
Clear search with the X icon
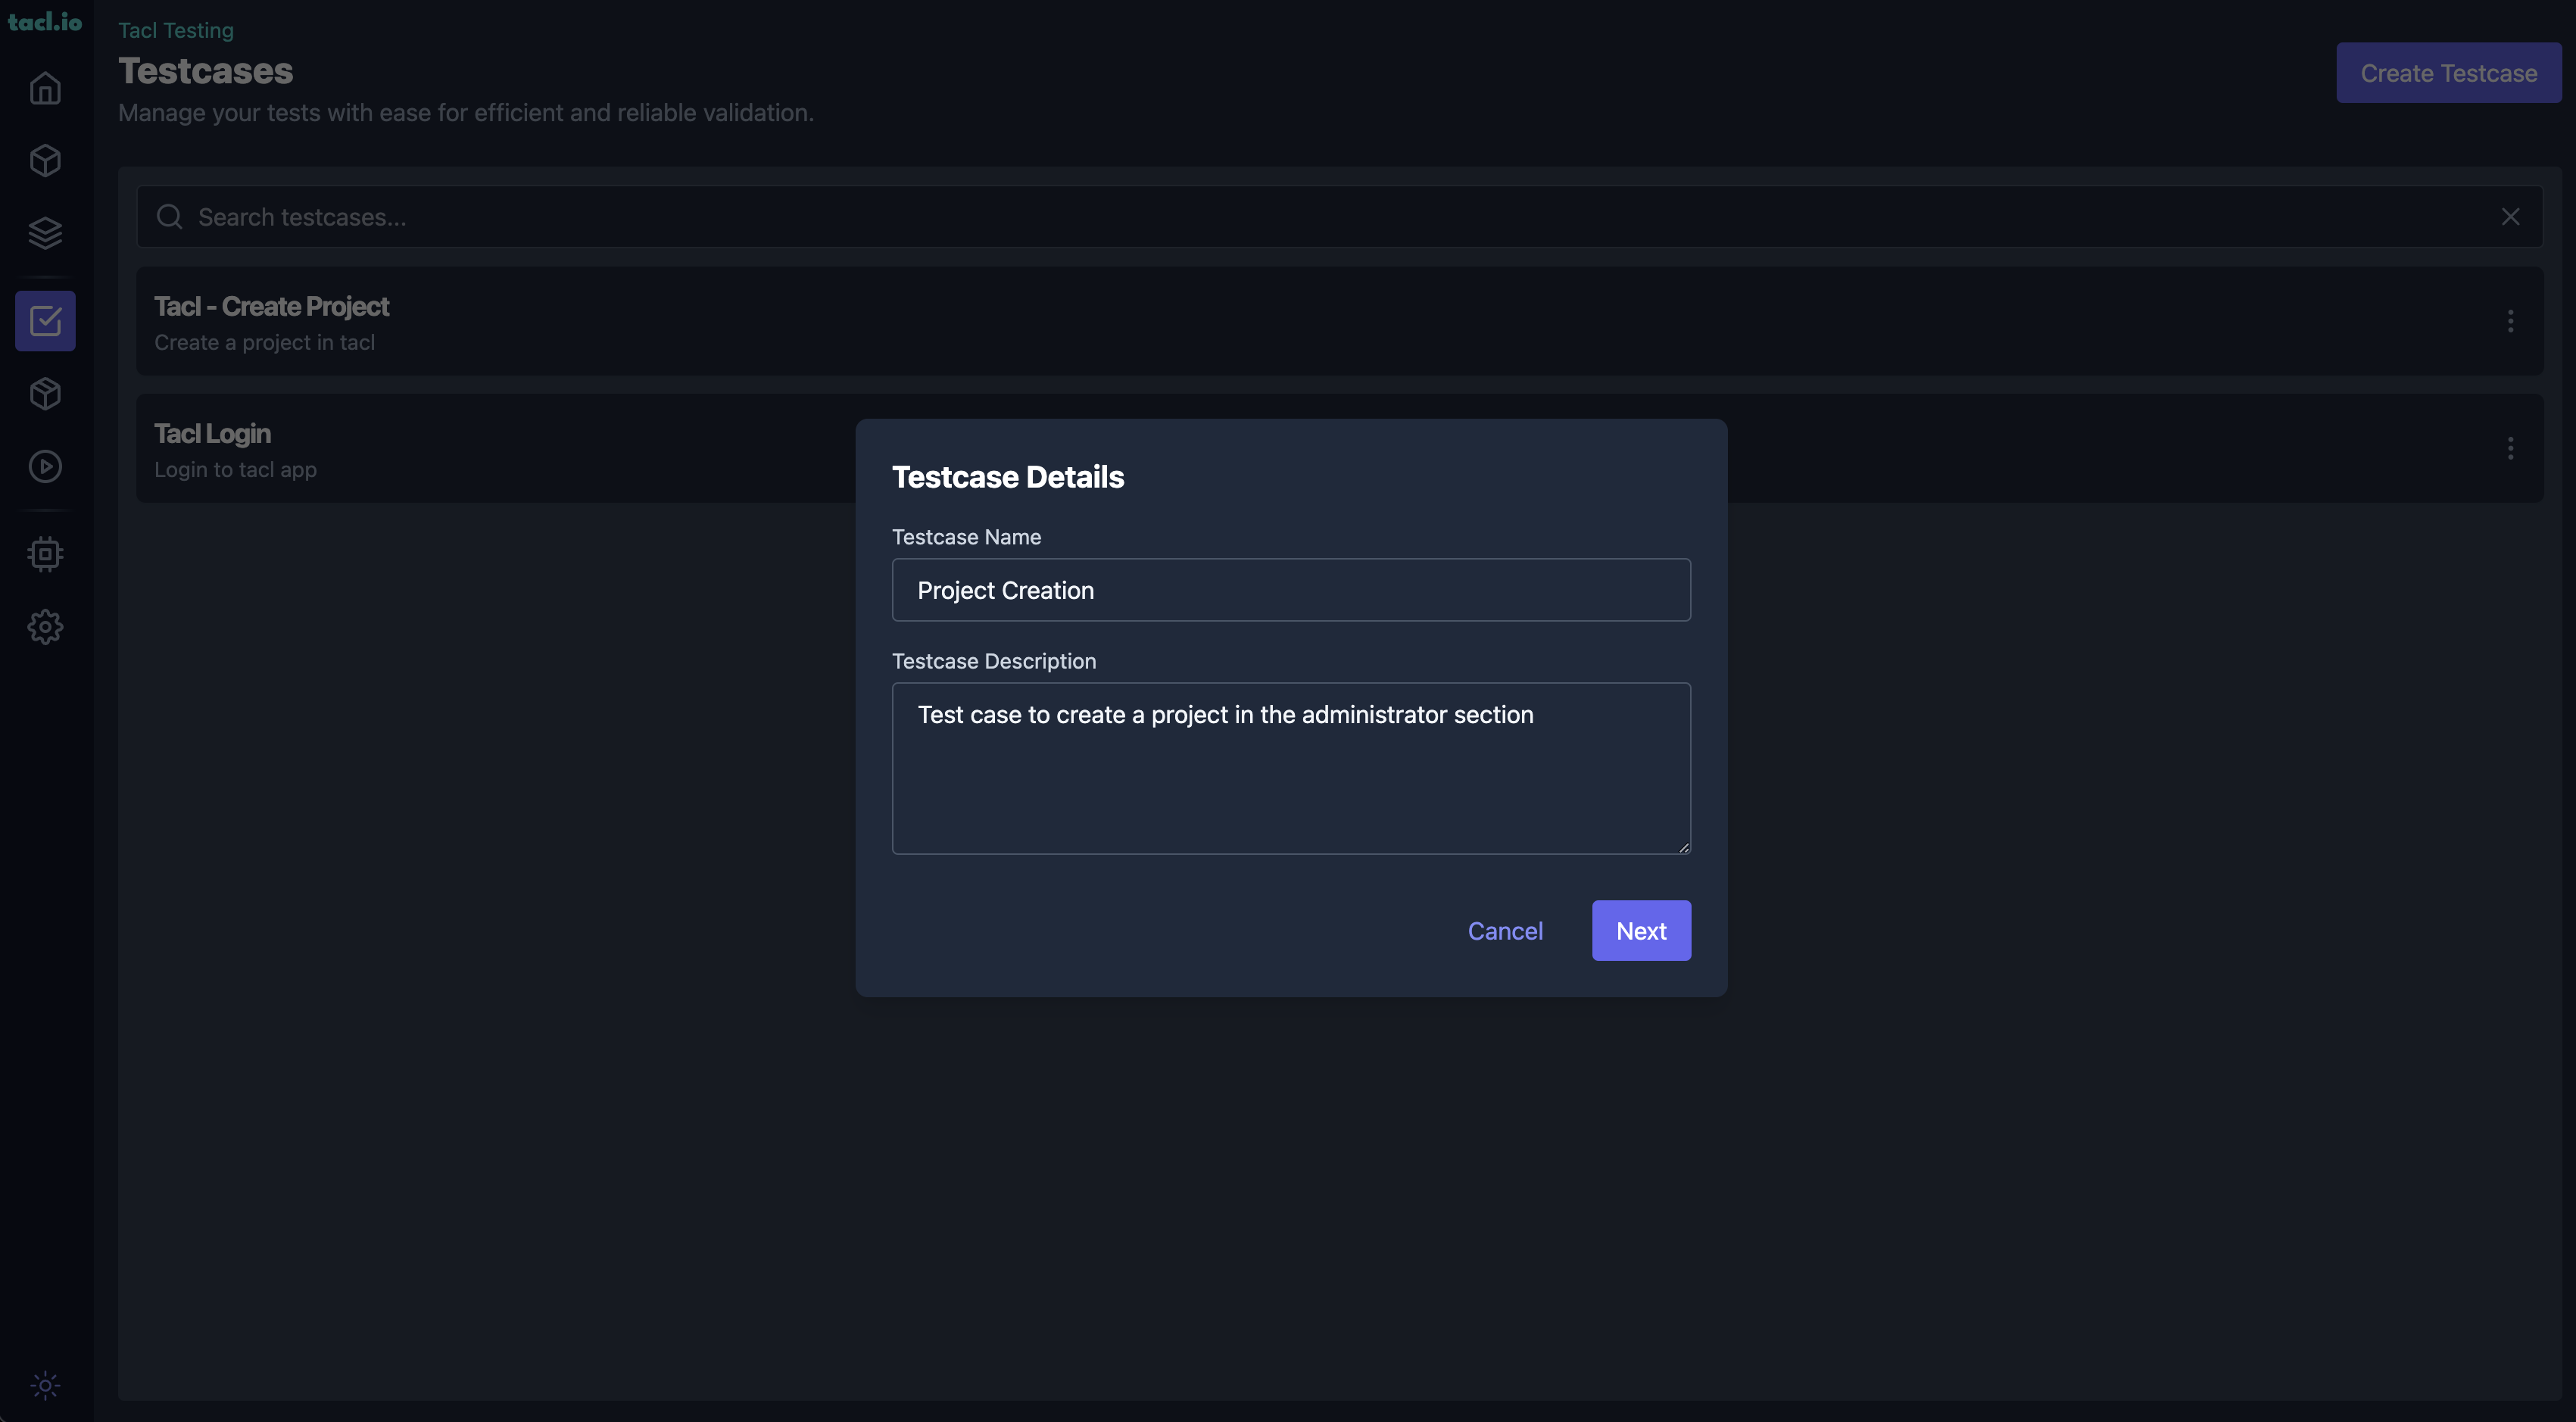pyautogui.click(x=2510, y=216)
